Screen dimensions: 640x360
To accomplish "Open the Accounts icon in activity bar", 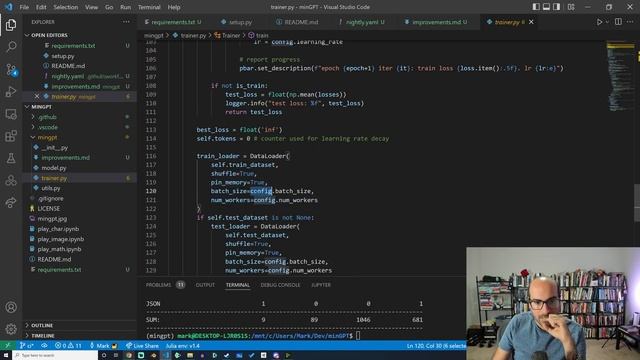I will tap(11, 307).
